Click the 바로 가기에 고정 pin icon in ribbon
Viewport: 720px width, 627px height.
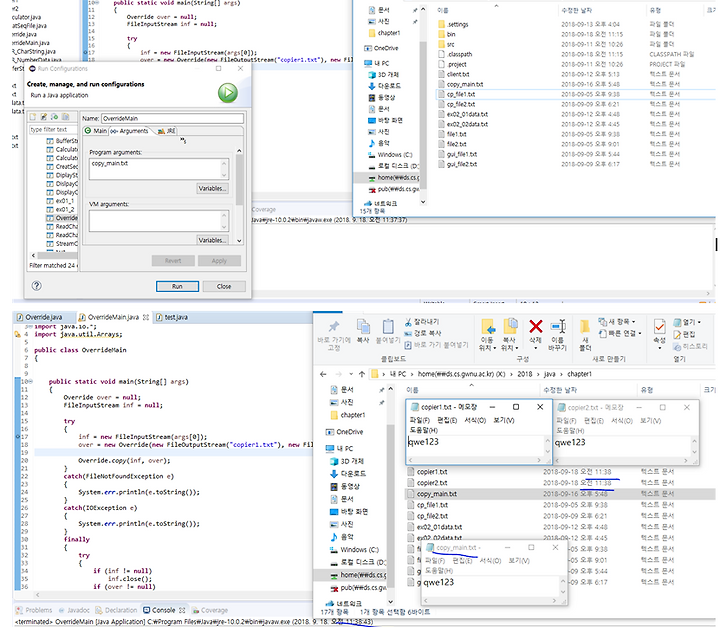[334, 327]
